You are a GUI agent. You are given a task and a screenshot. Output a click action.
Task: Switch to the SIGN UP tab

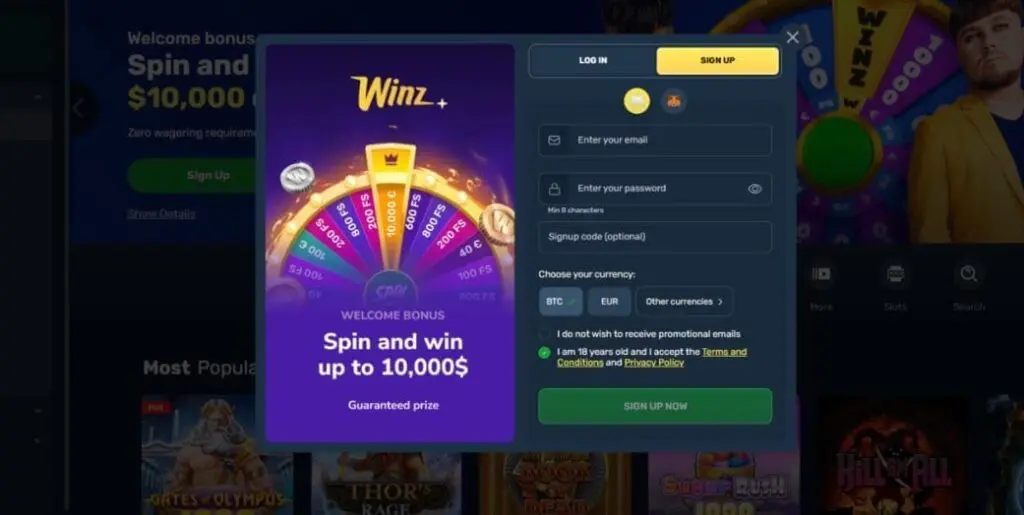718,61
